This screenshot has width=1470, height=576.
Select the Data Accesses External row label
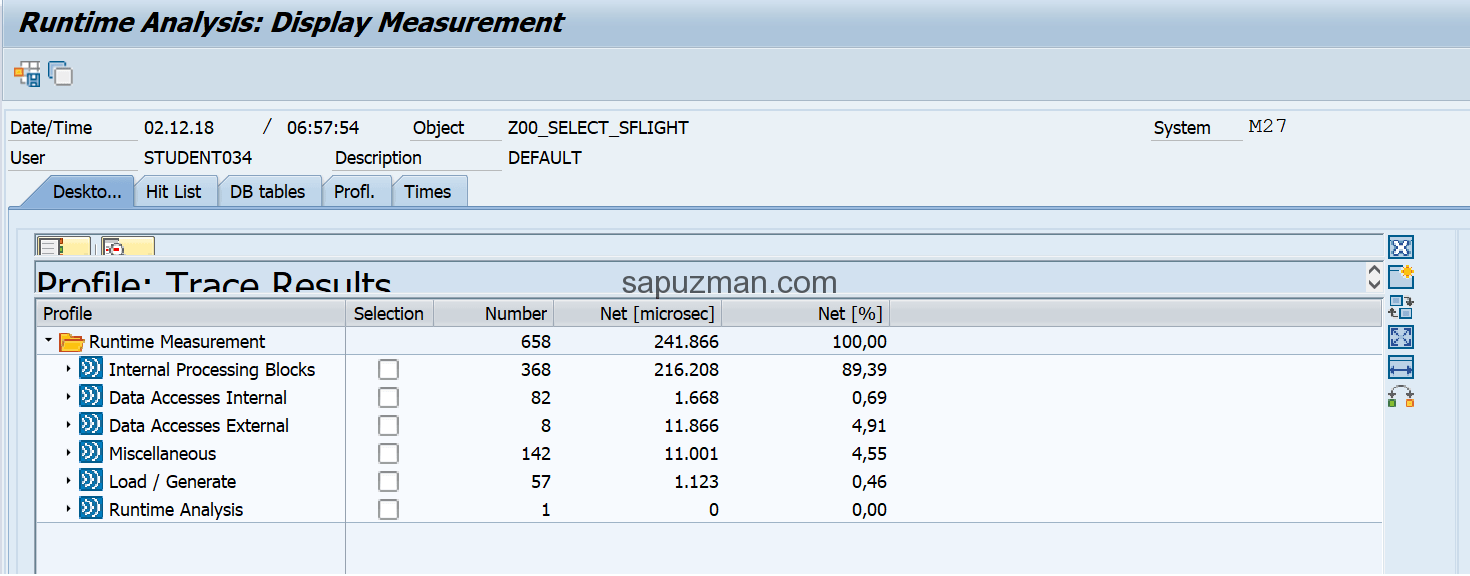click(199, 426)
